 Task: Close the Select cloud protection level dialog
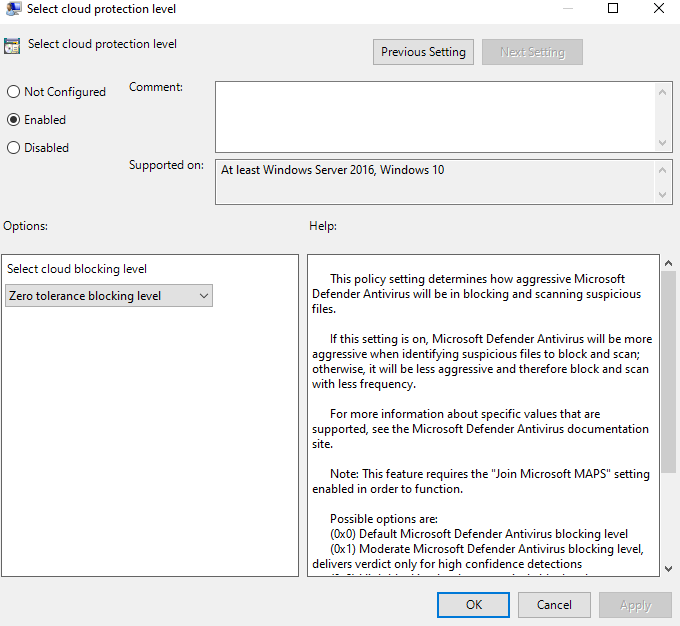pyautogui.click(x=659, y=8)
